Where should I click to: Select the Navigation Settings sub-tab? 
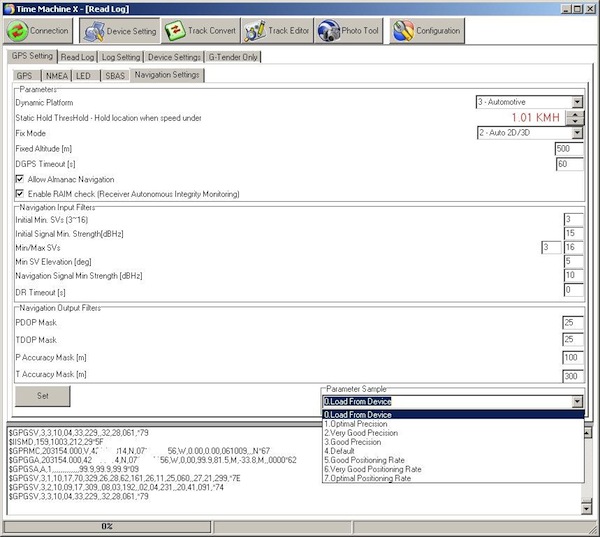(x=167, y=75)
